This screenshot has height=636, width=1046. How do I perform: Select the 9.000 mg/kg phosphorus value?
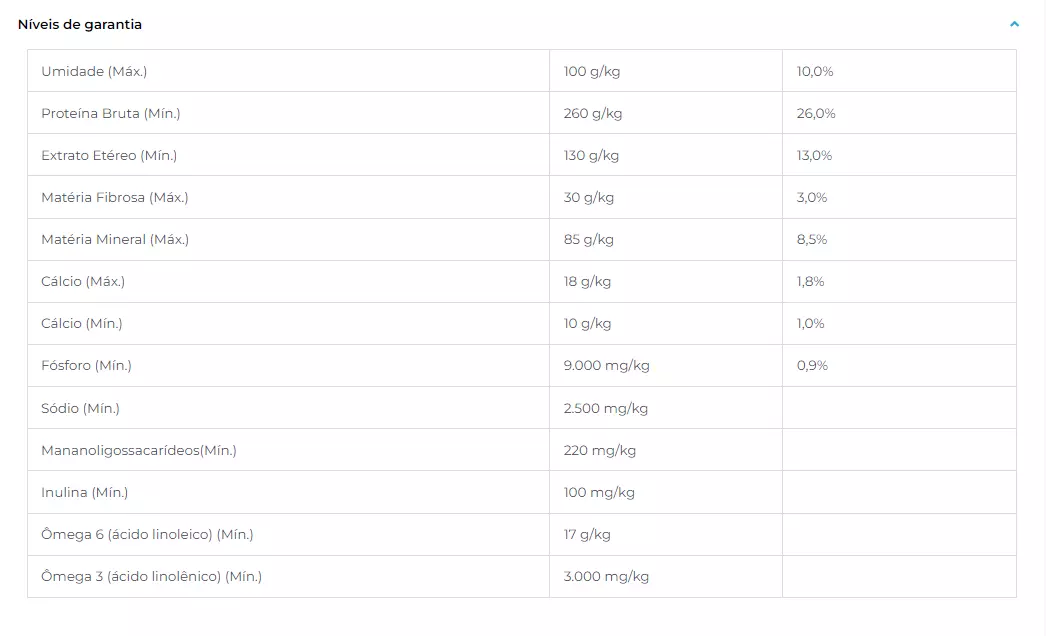click(606, 366)
